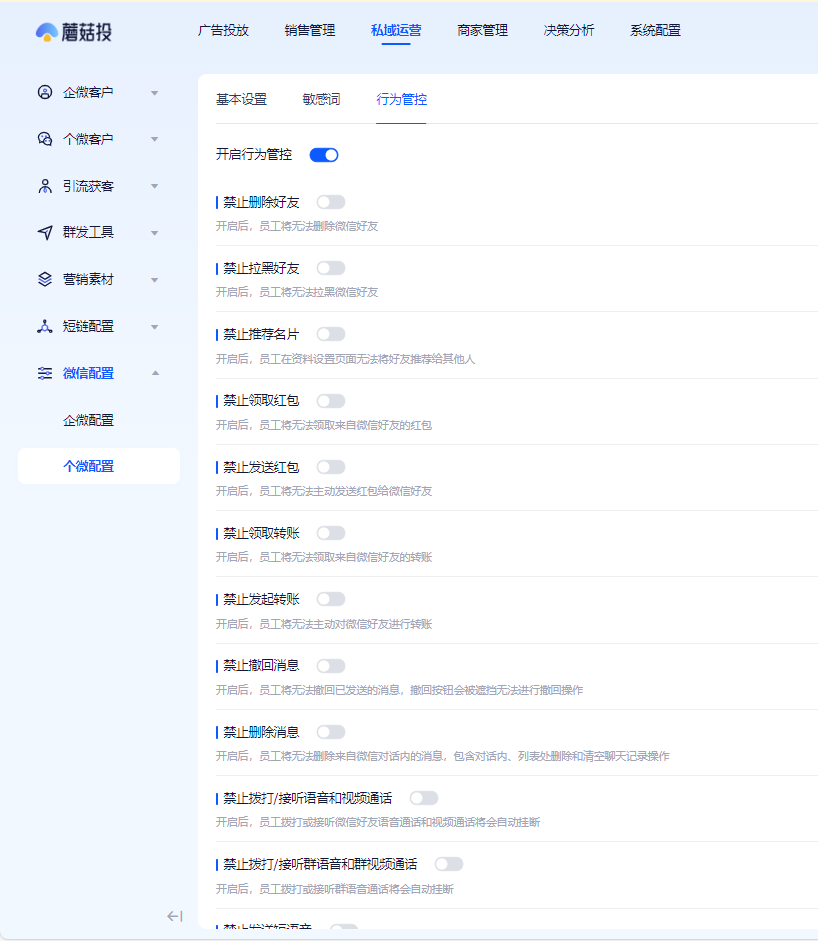Screen dimensions: 818x941
Task: Enable the 禁止撤回消息 switch
Action: (x=330, y=665)
